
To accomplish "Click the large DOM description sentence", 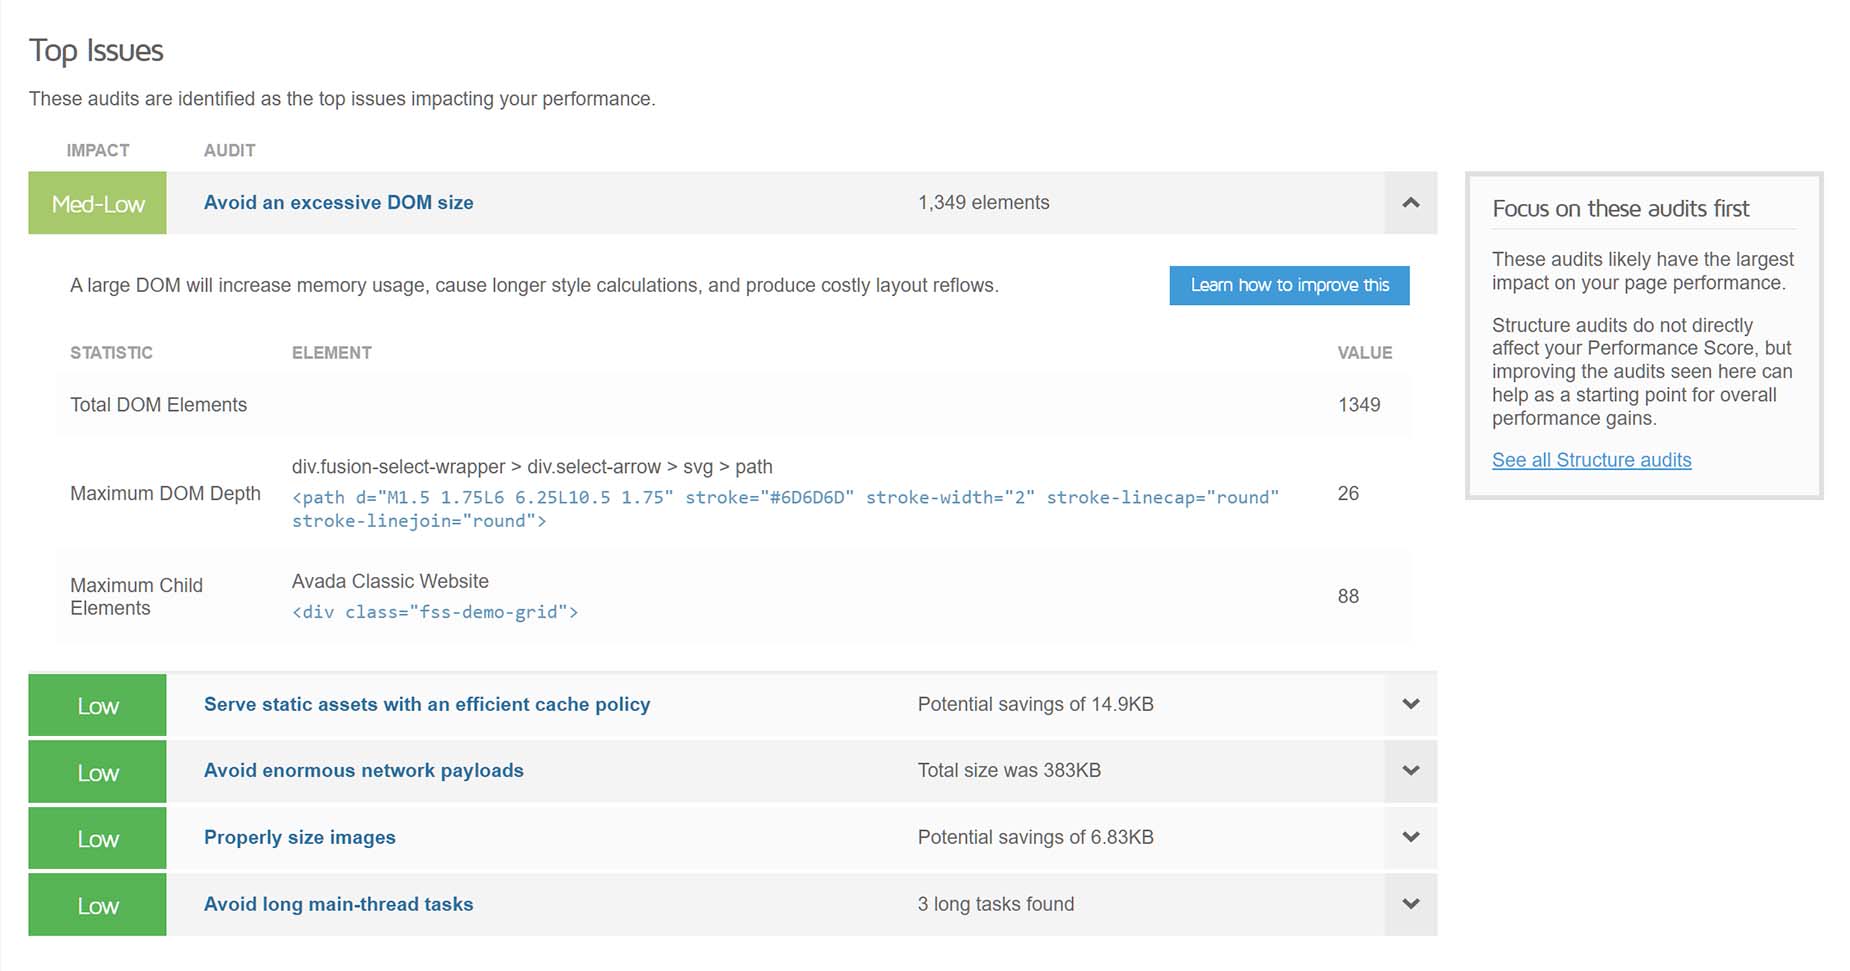I will pos(534,285).
